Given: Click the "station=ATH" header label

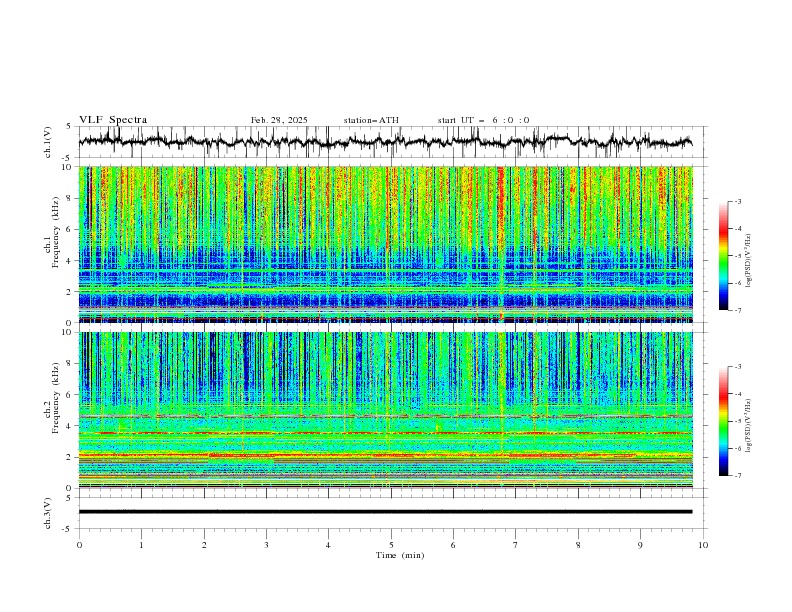Looking at the screenshot, I should click(371, 120).
